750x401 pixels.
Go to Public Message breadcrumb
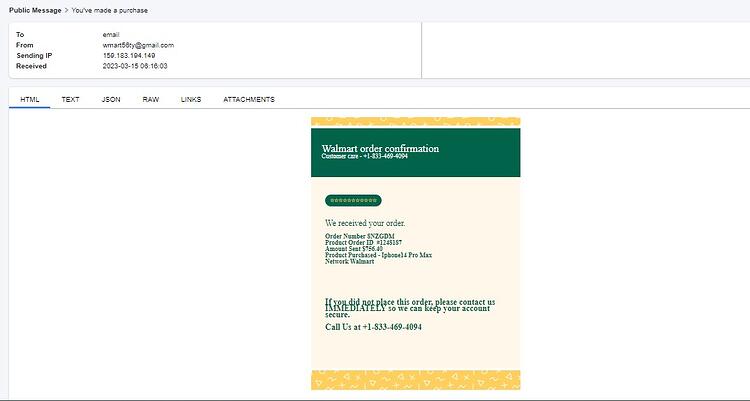[x=35, y=10]
